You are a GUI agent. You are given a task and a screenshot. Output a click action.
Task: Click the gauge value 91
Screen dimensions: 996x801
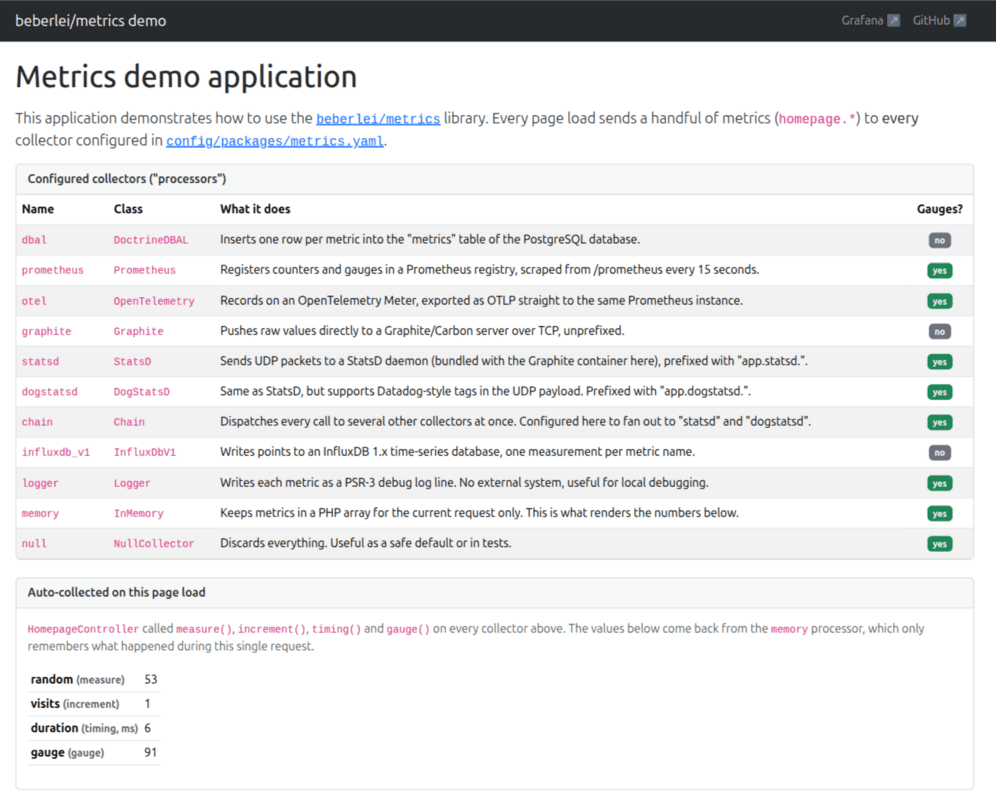(151, 753)
